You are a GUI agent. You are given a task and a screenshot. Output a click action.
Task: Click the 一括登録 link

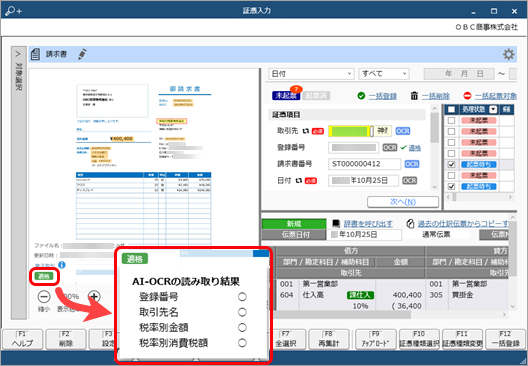[383, 96]
